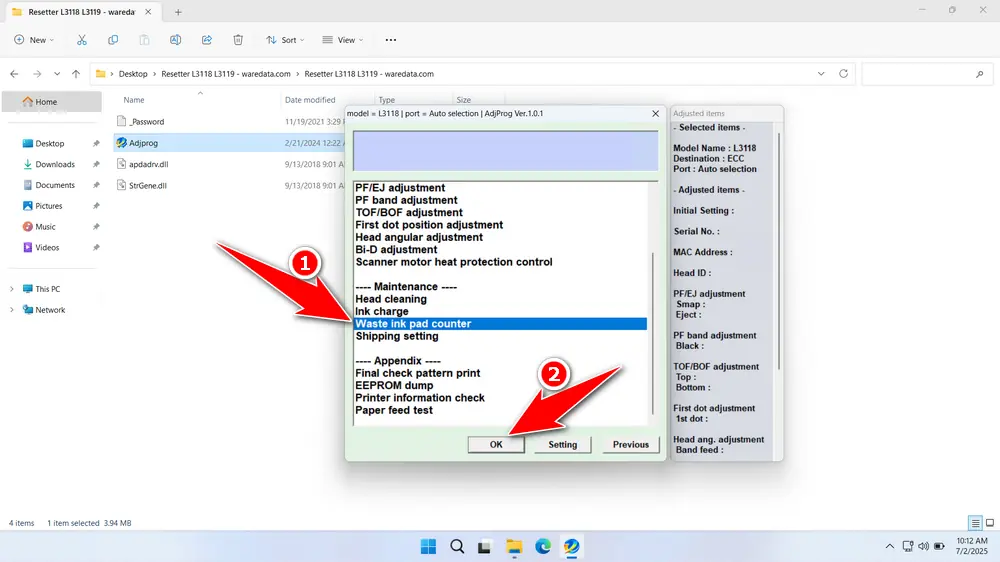Click OK in the AdjProg dialog
This screenshot has height=562, width=1000.
click(496, 445)
